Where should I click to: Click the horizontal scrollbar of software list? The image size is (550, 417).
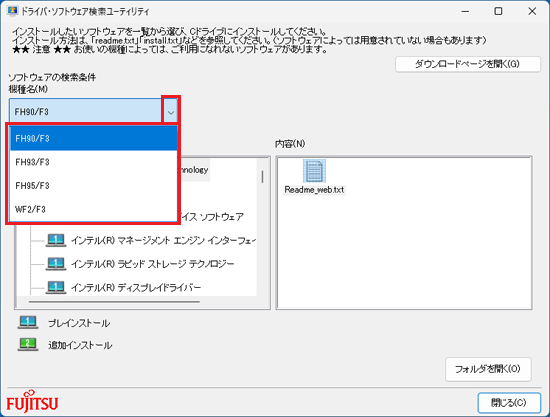click(x=114, y=301)
